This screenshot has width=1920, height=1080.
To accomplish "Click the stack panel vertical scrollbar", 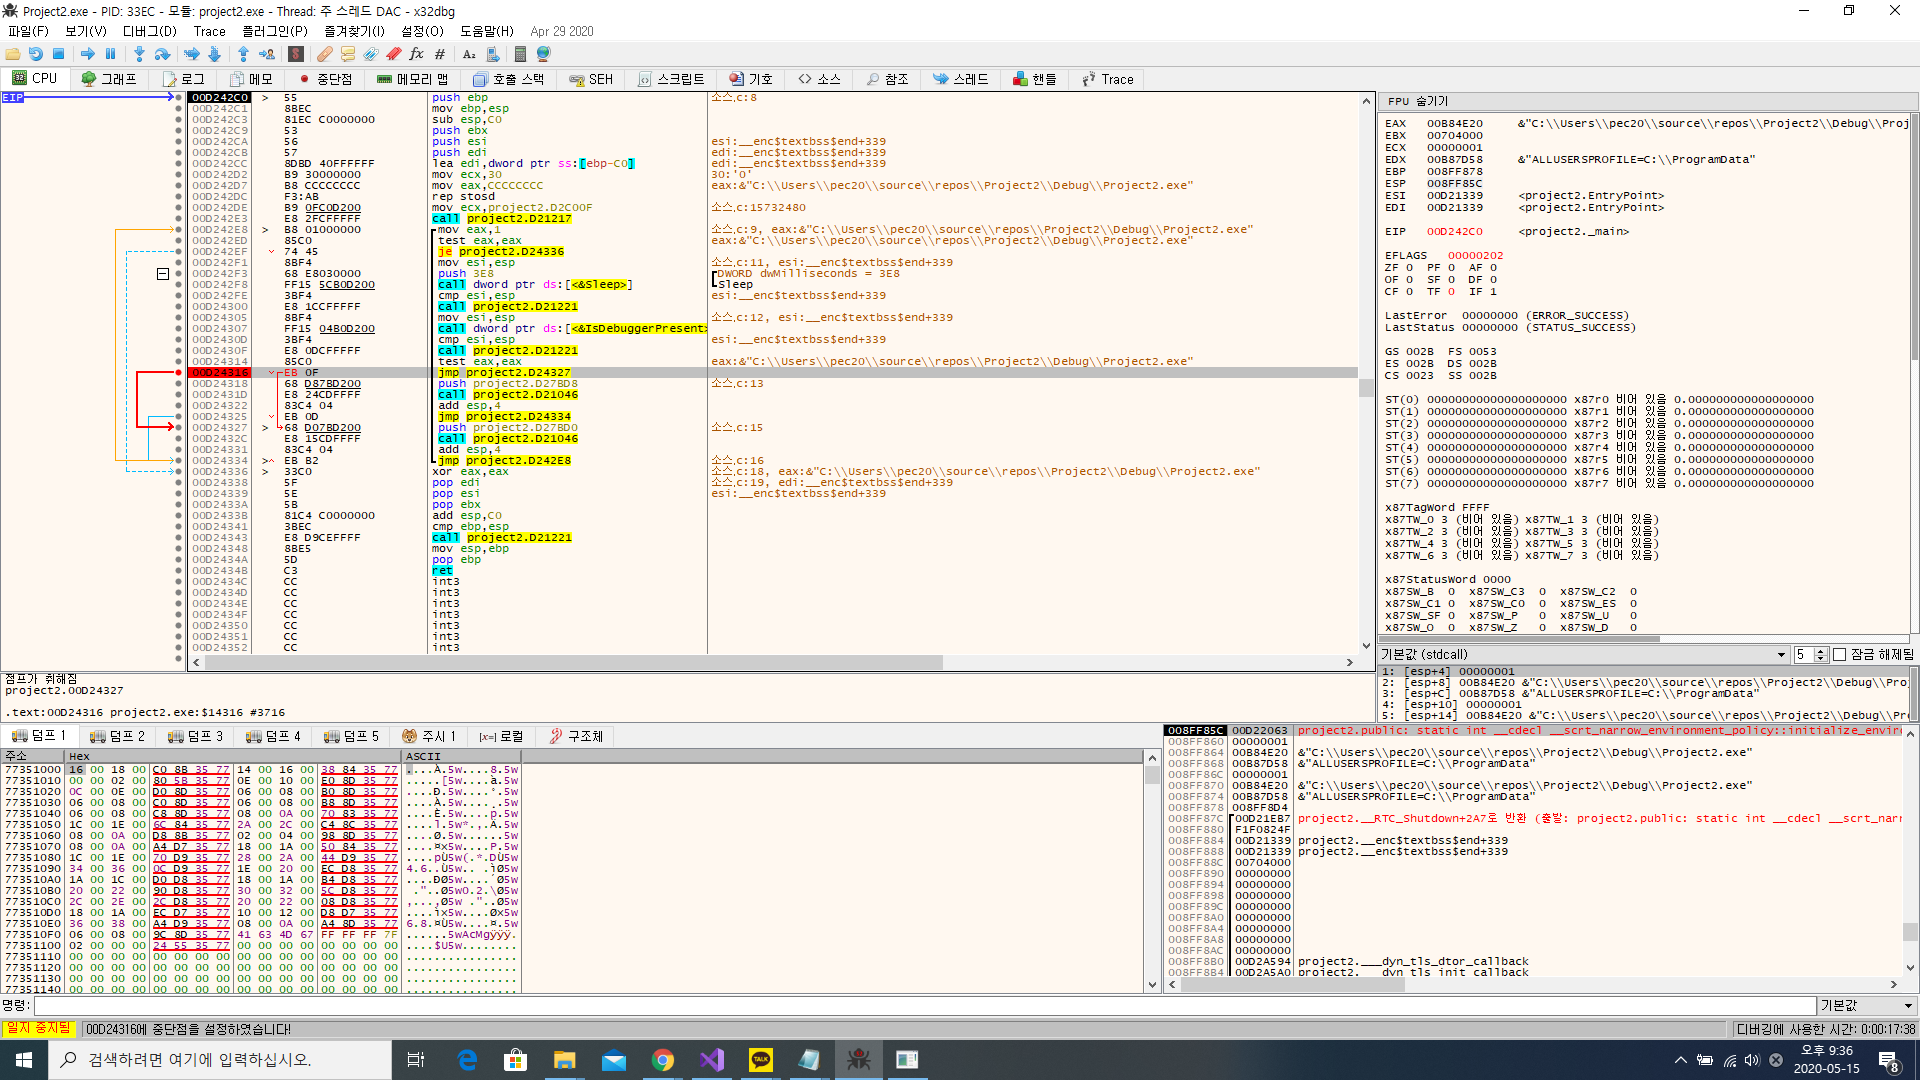I will tap(1910, 851).
